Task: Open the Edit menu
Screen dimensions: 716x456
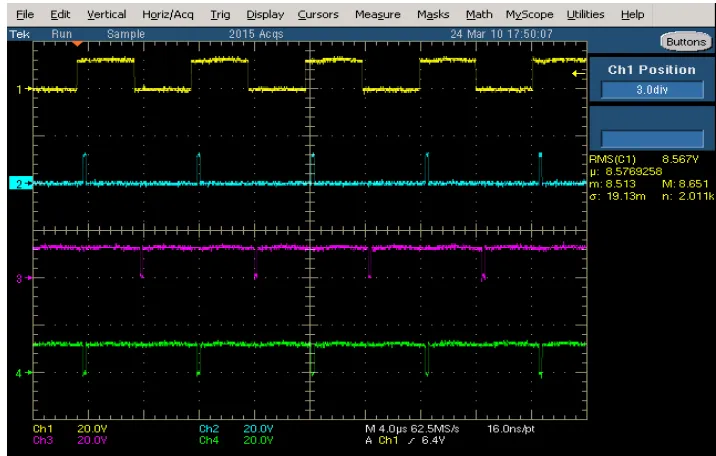Action: [60, 15]
